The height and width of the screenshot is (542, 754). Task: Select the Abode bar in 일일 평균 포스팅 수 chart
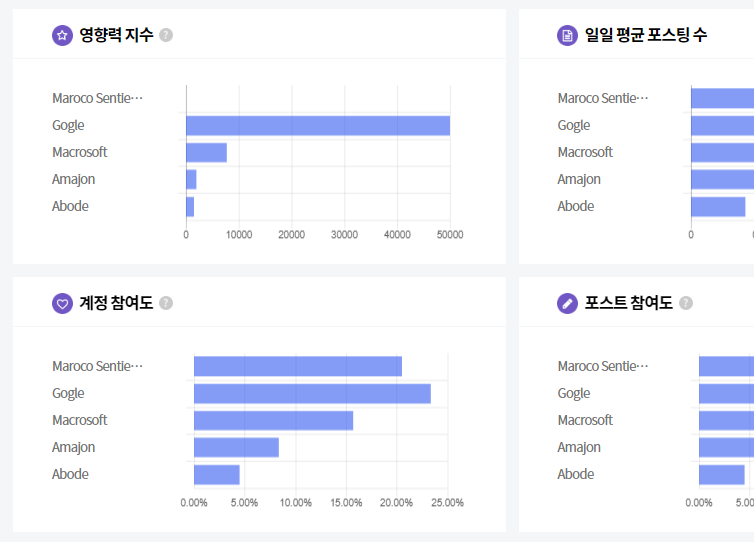(x=718, y=206)
